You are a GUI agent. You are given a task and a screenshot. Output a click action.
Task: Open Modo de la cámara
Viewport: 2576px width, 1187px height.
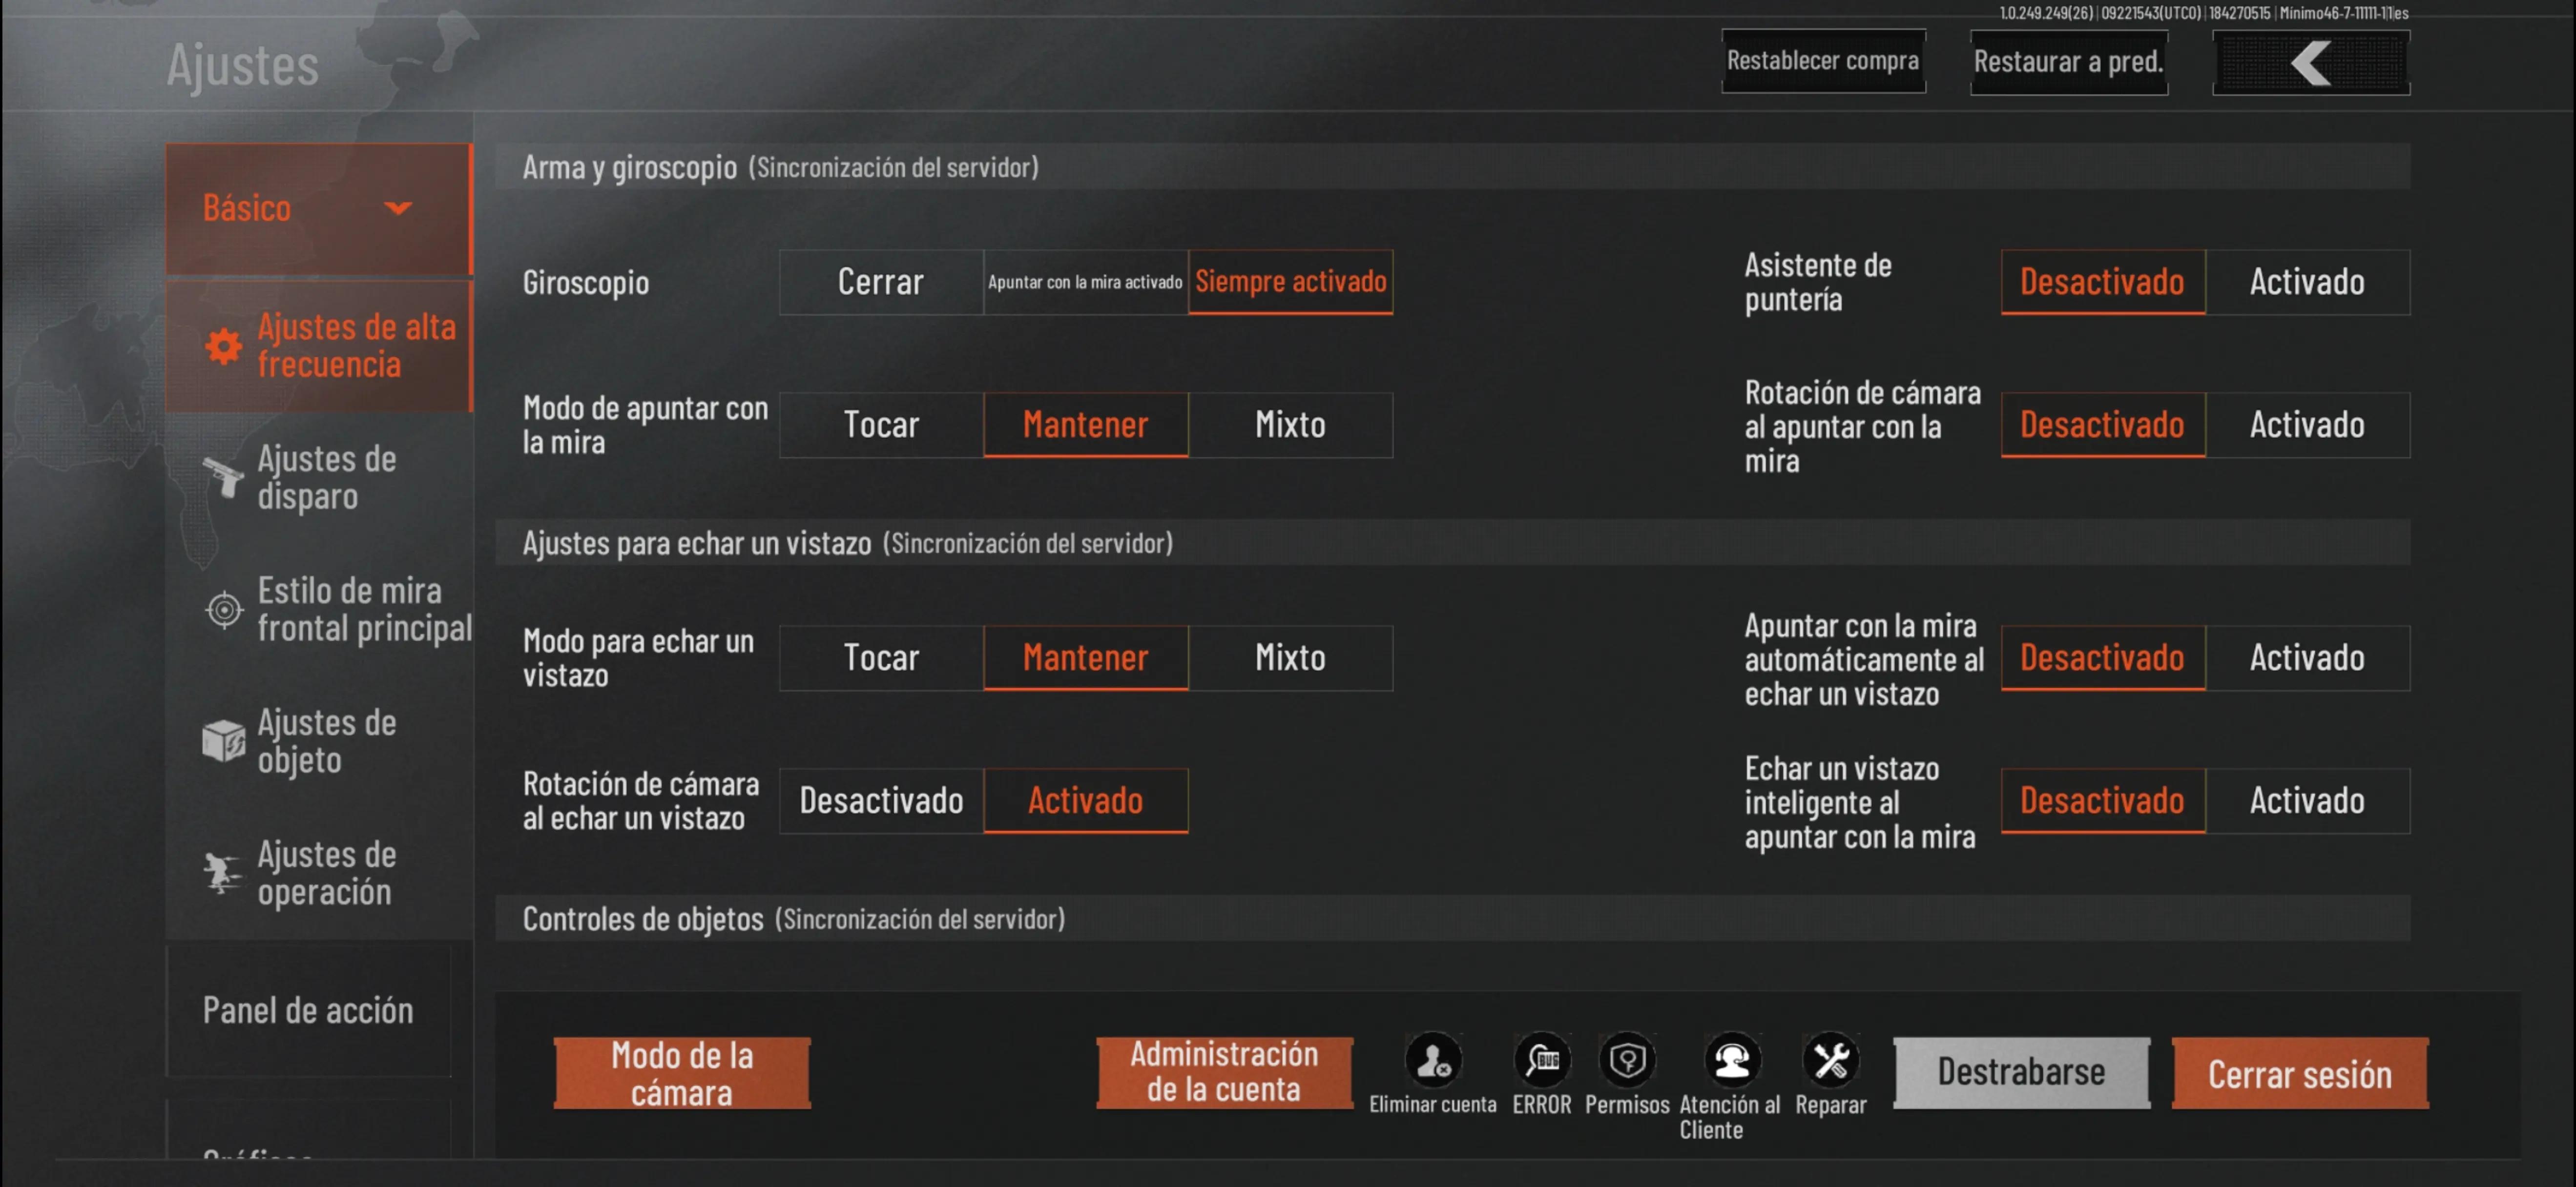pyautogui.click(x=682, y=1073)
